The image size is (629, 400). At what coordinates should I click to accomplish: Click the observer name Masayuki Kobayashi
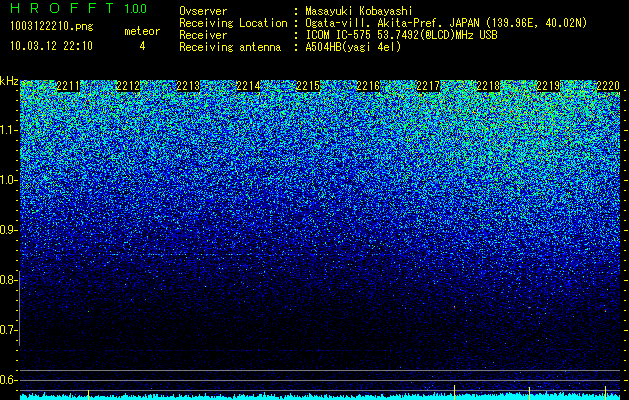(x=359, y=11)
